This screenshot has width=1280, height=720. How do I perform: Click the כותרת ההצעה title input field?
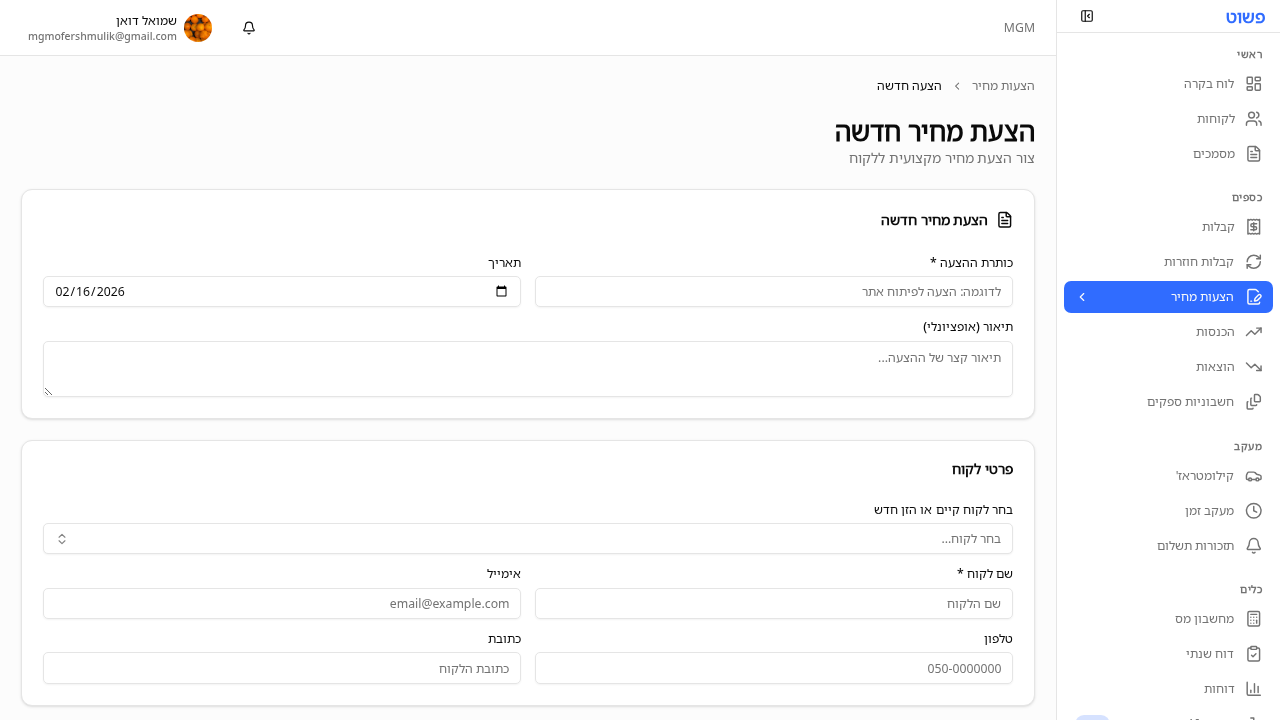(773, 291)
